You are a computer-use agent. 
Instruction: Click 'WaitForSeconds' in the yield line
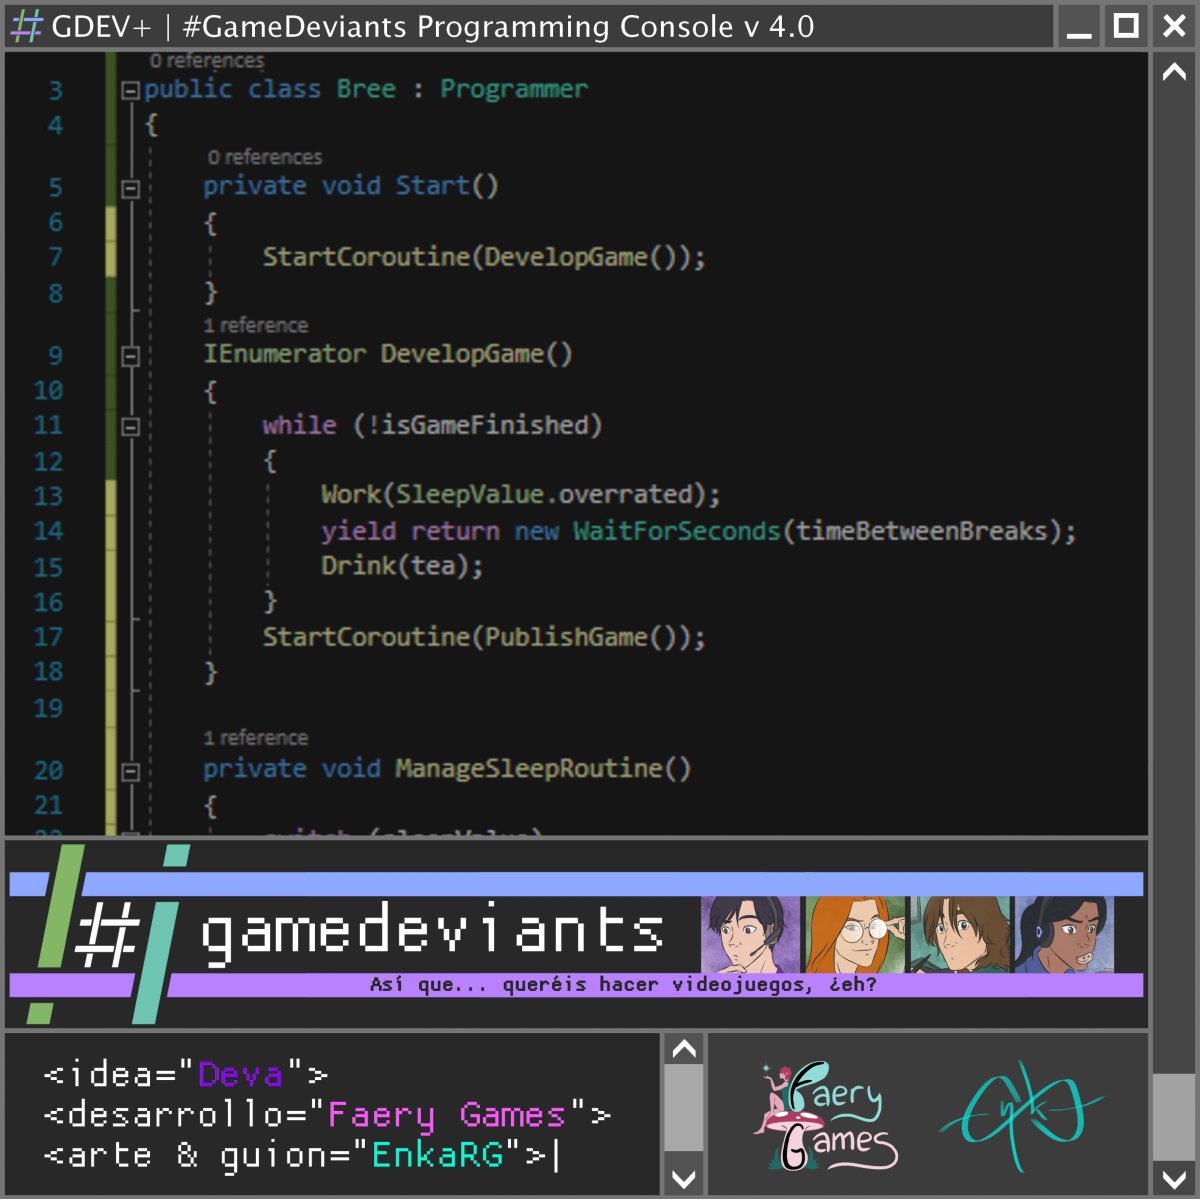tap(676, 531)
